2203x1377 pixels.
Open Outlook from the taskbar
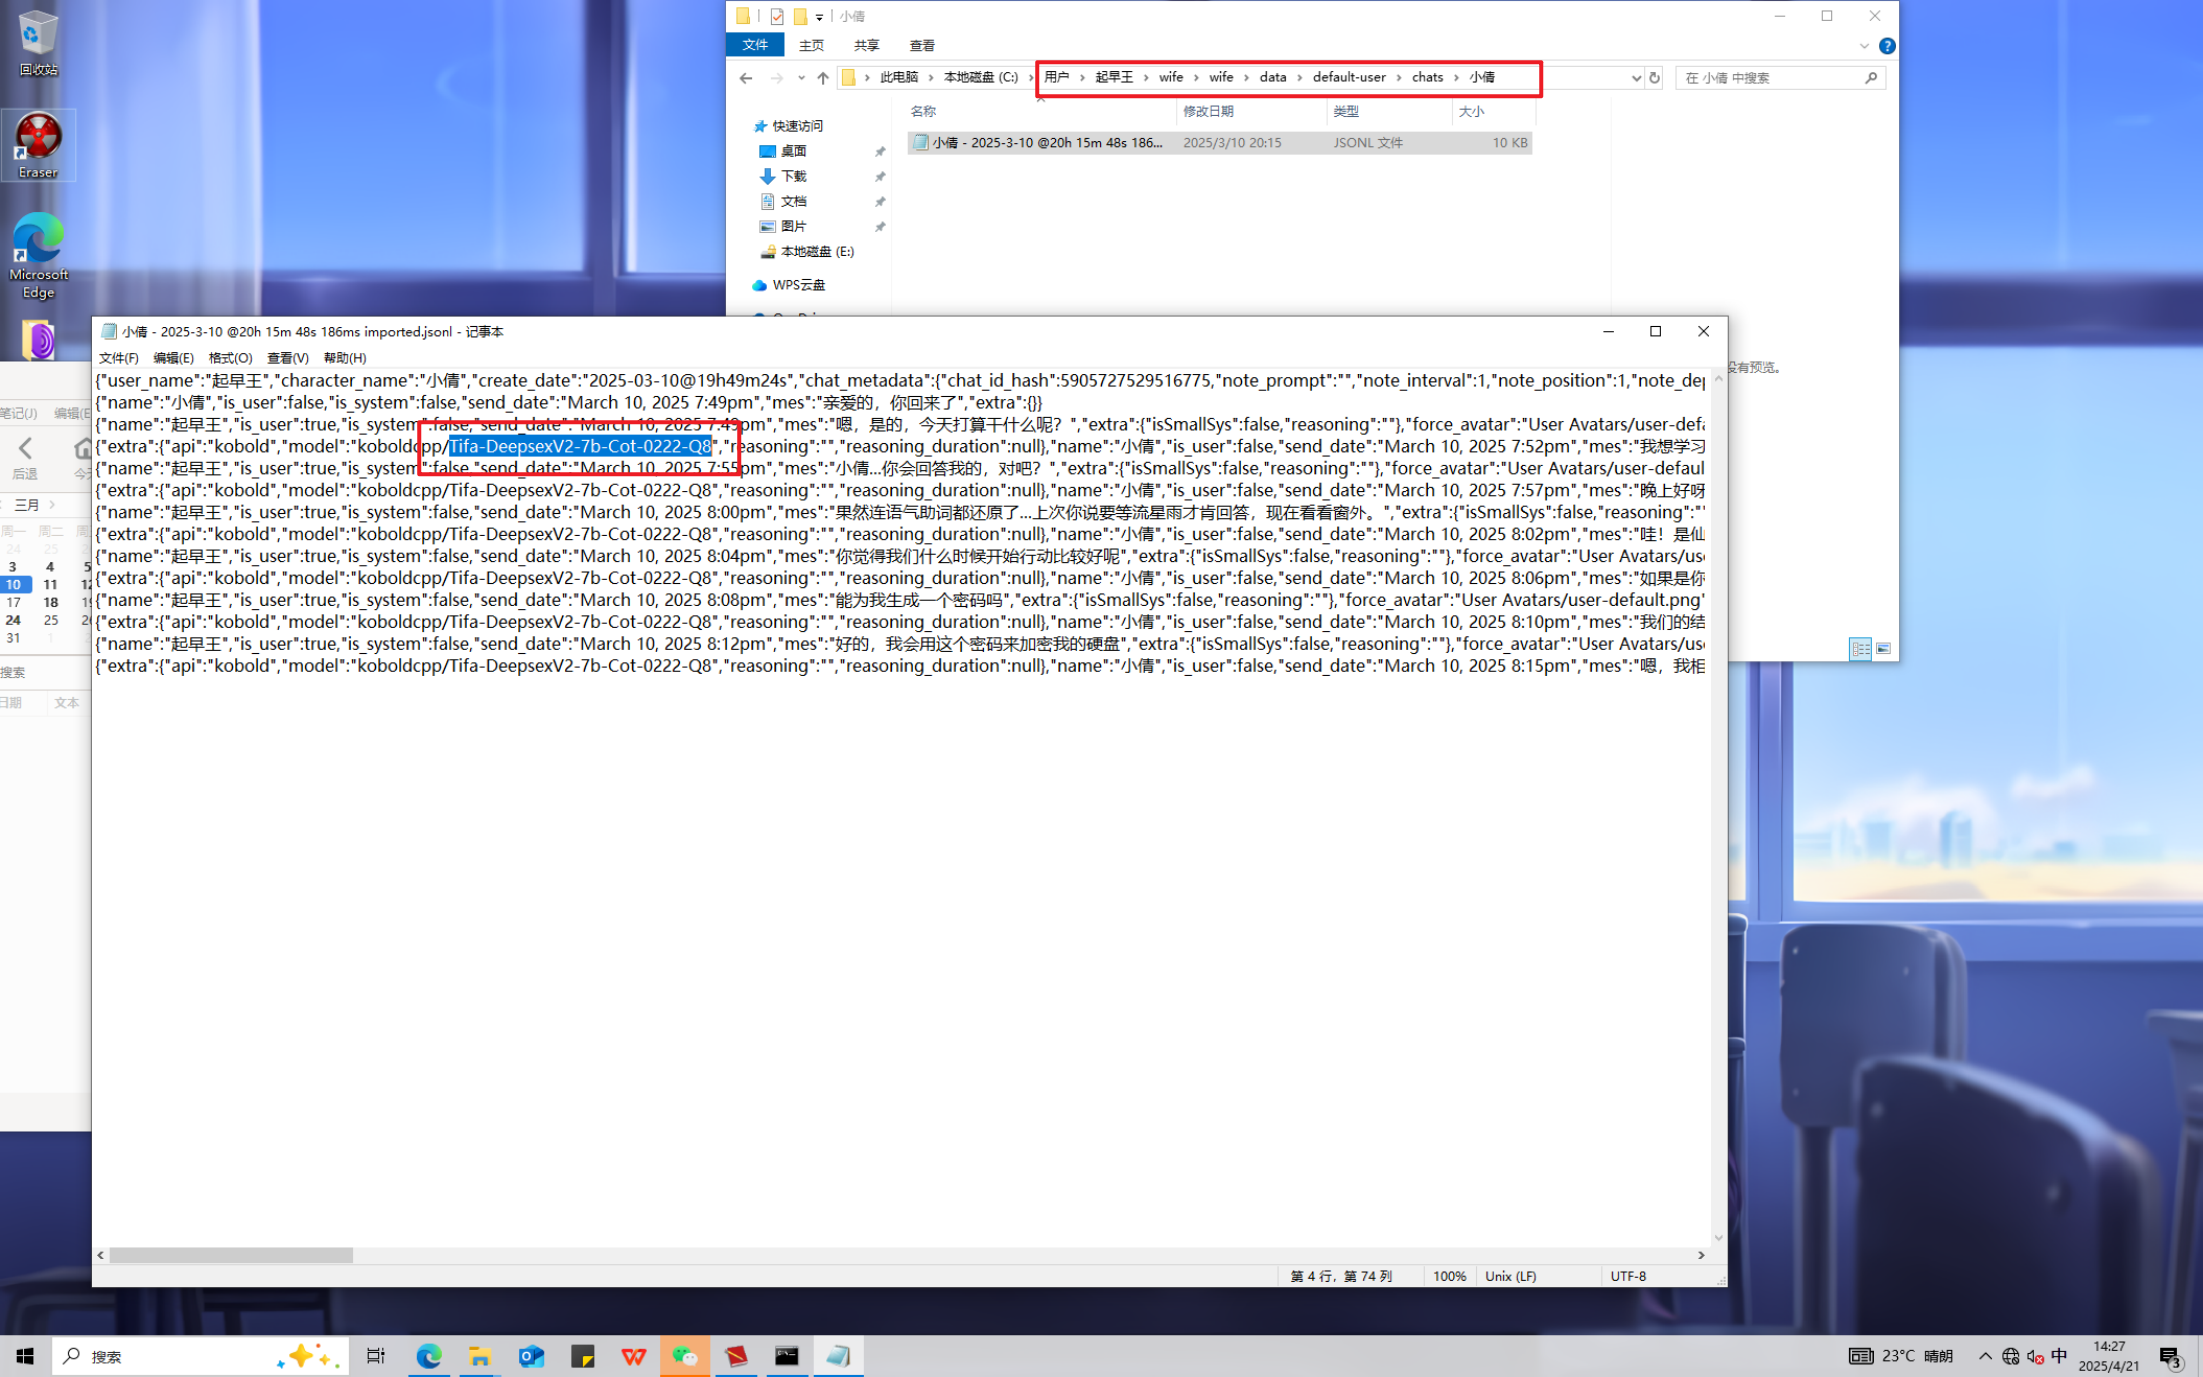[x=531, y=1356]
